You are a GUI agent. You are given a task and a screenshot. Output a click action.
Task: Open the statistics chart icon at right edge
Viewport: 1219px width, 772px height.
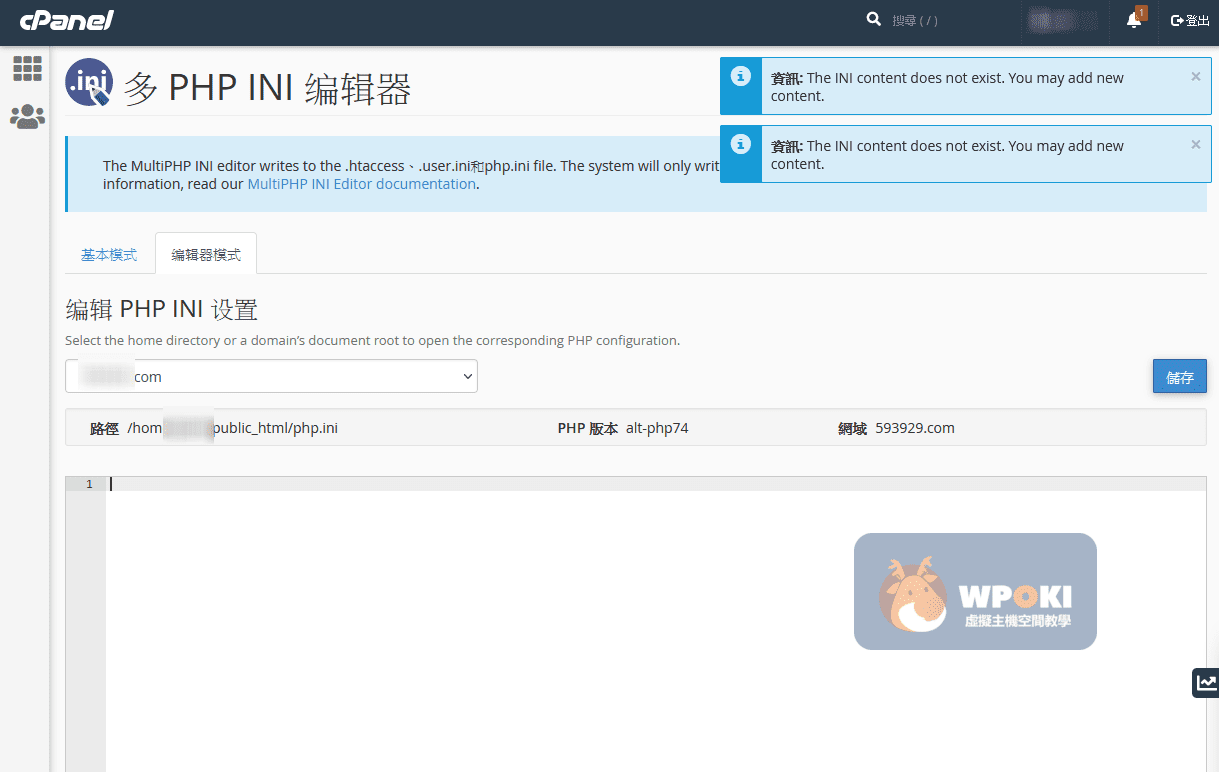(1206, 683)
